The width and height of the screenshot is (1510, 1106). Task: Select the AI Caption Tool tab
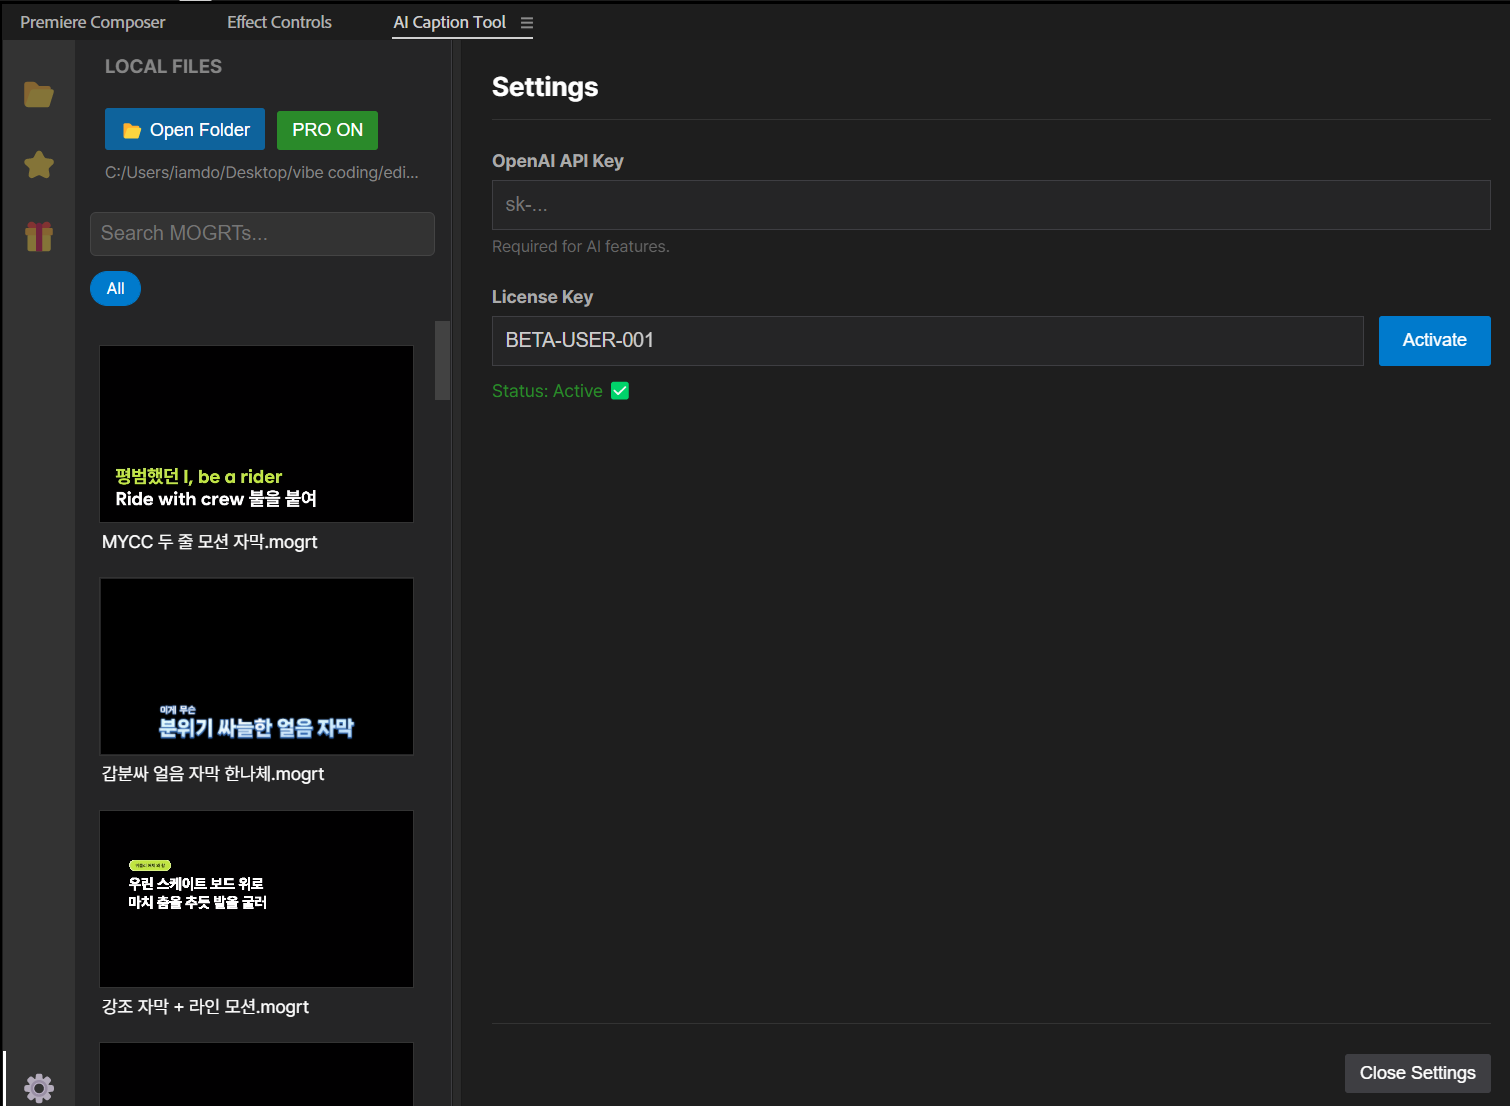pos(449,22)
